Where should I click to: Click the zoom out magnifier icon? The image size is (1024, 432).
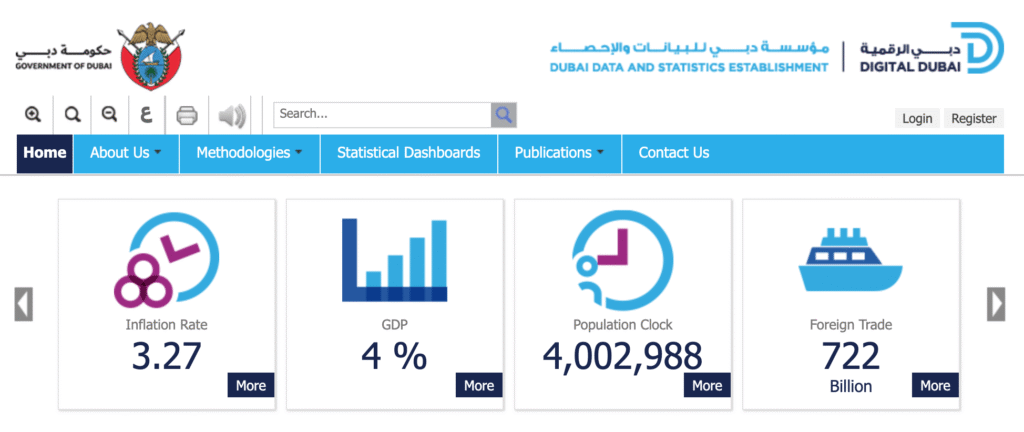(x=109, y=115)
